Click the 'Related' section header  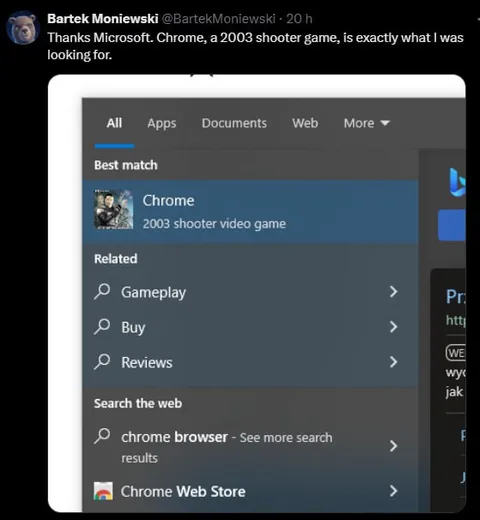pyautogui.click(x=116, y=259)
